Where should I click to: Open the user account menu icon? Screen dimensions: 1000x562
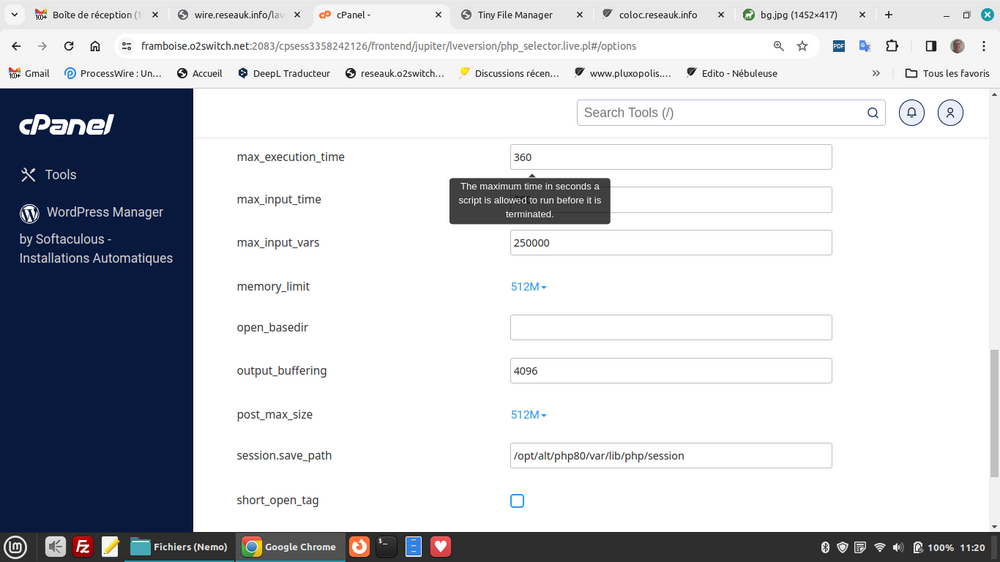tap(950, 113)
